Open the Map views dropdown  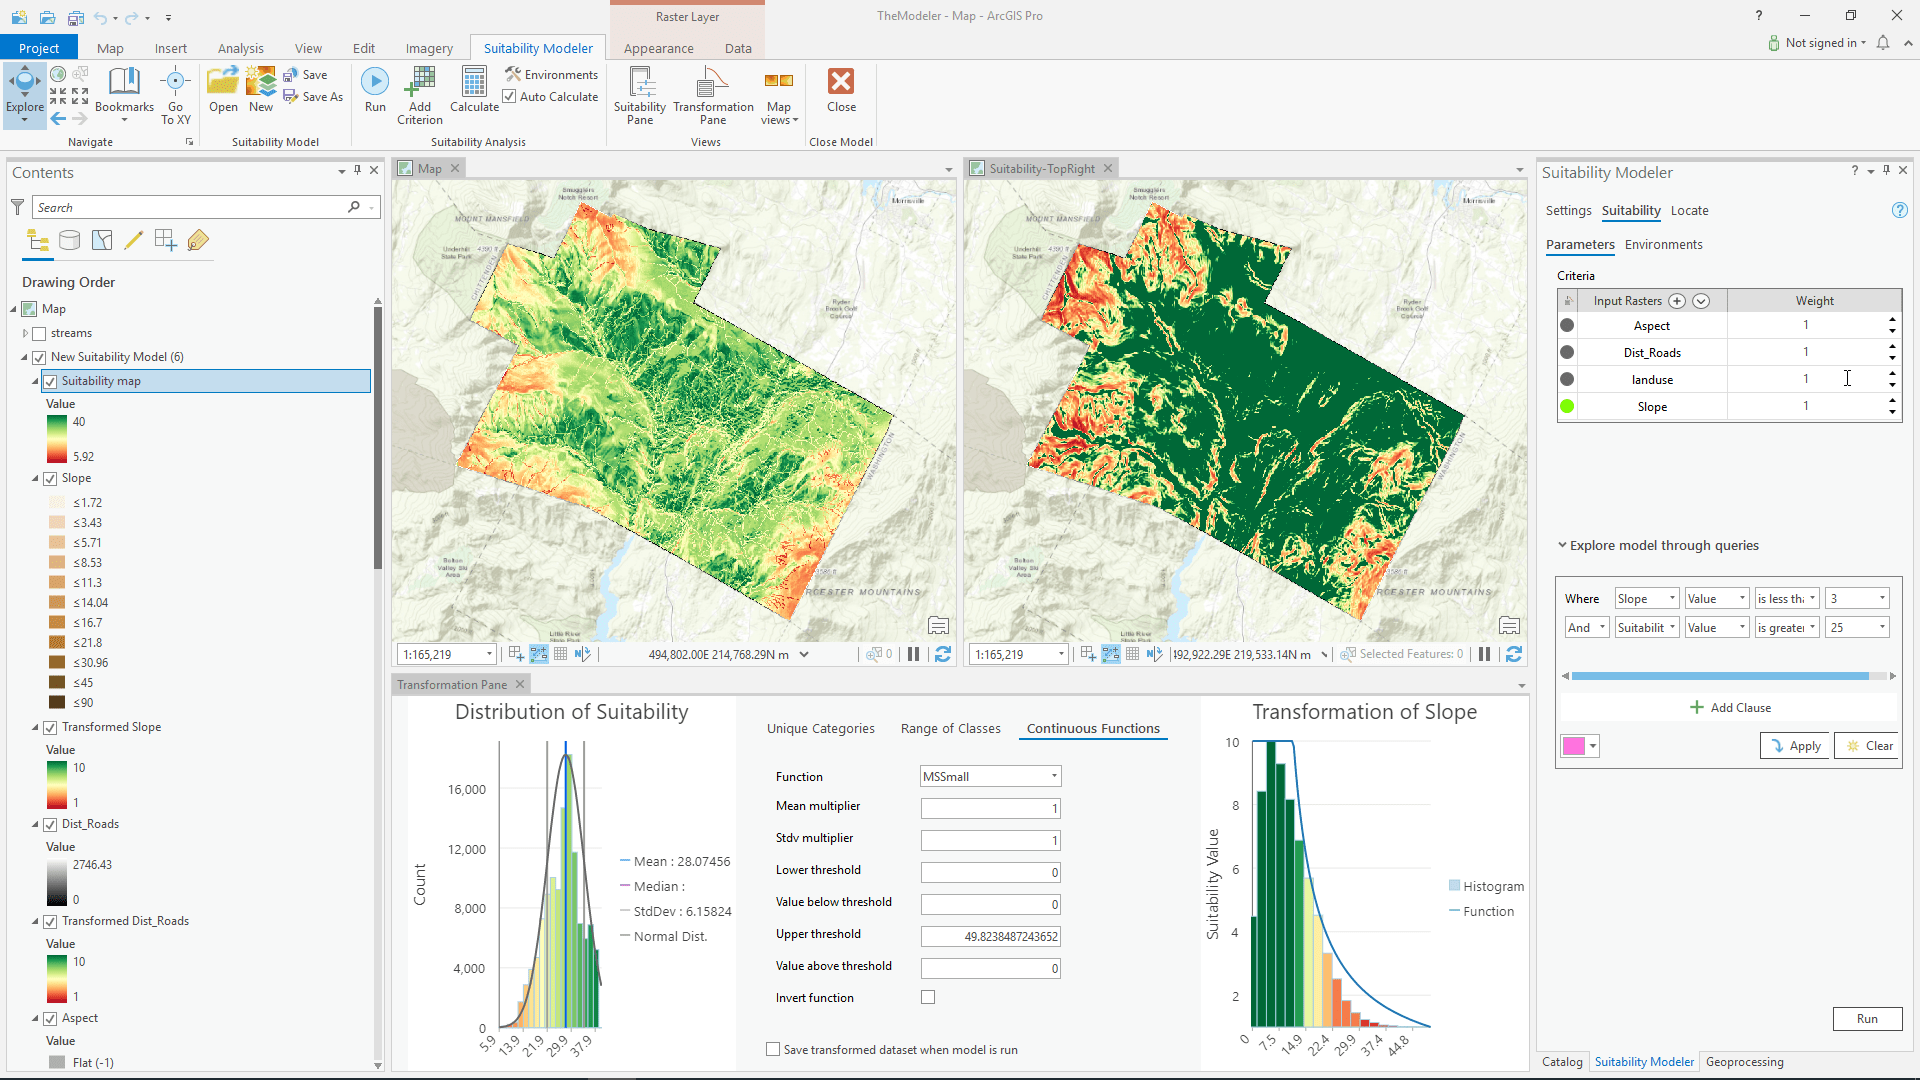[779, 100]
